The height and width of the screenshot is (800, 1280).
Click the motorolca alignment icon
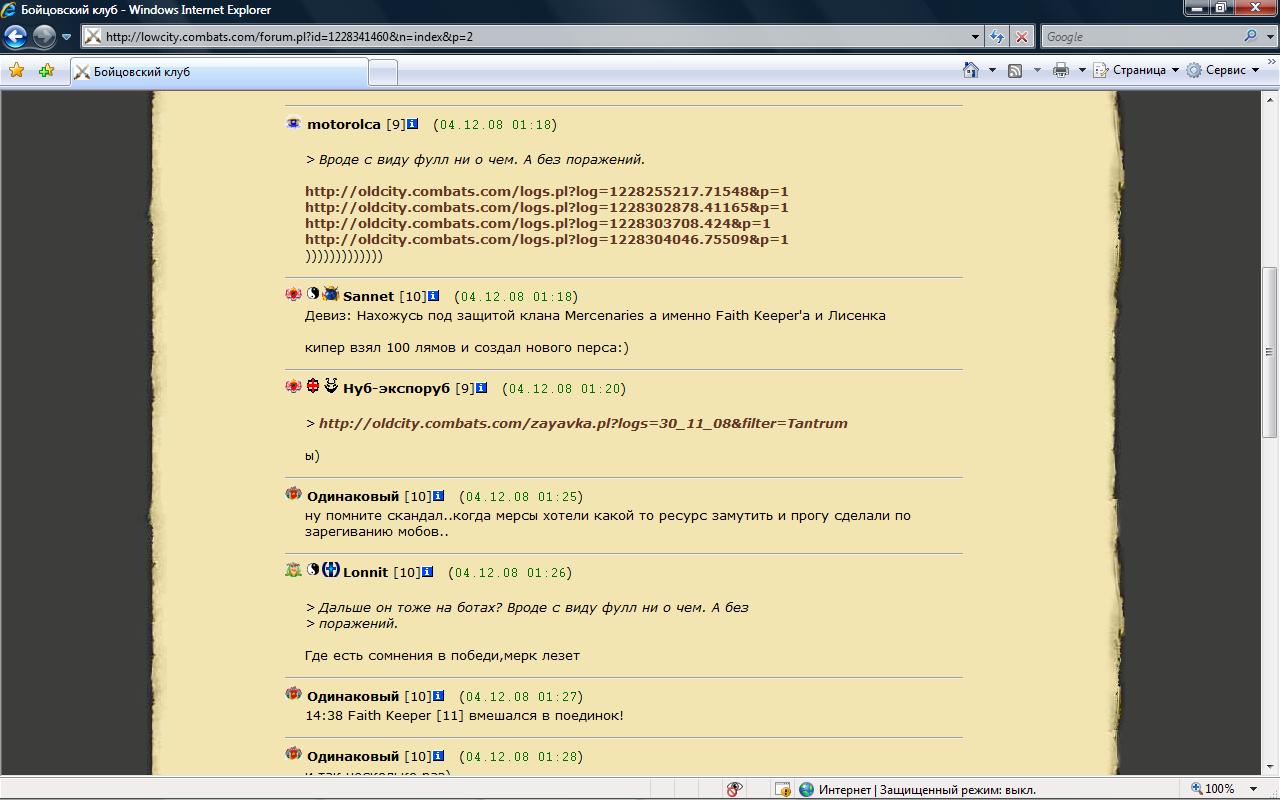[293, 124]
